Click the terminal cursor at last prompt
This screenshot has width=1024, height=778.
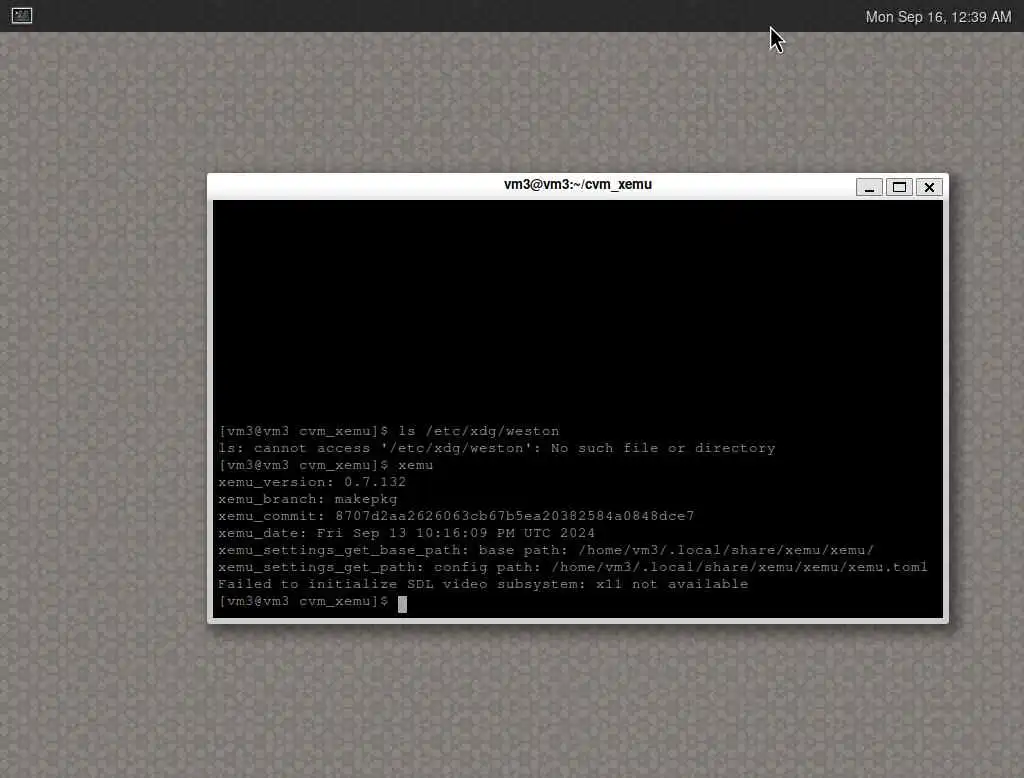pyautogui.click(x=402, y=604)
